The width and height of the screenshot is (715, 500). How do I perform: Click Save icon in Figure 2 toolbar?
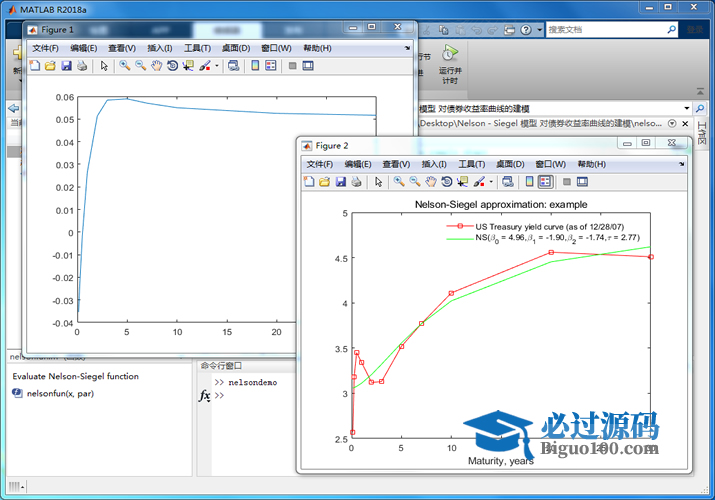[x=341, y=182]
